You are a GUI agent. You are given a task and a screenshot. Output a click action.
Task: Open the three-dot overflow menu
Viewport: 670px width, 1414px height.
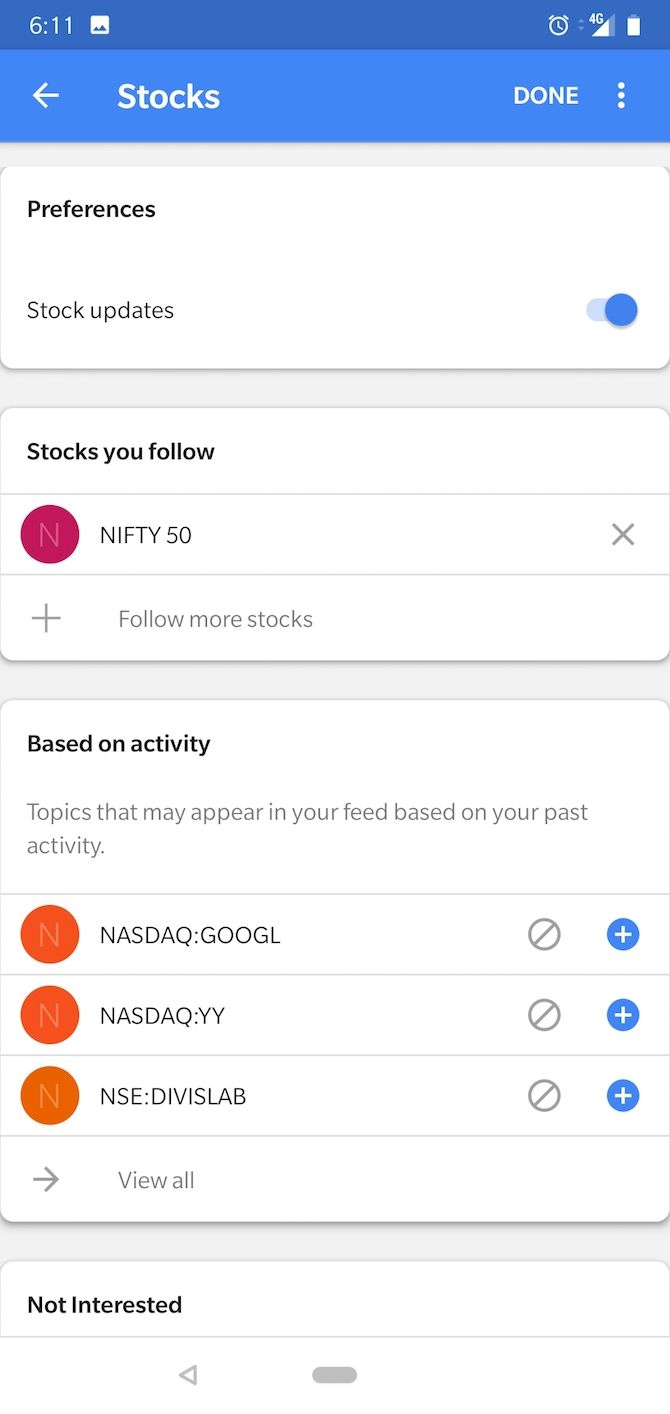click(x=621, y=95)
